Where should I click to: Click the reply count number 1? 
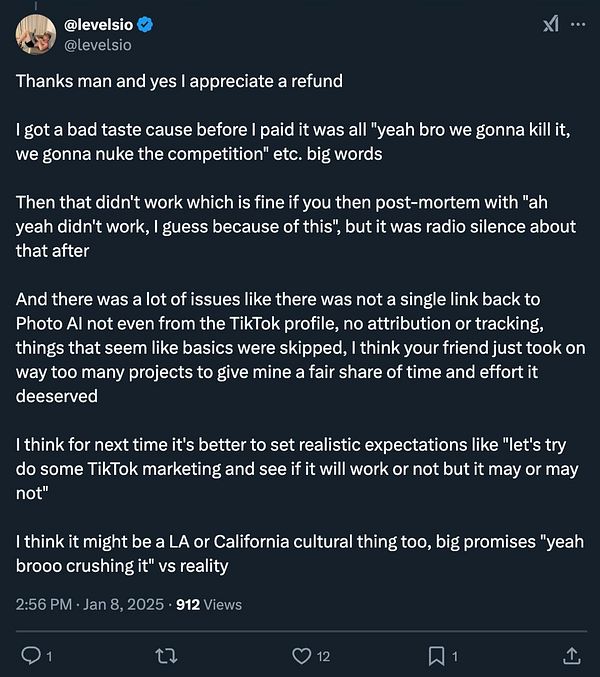point(49,656)
